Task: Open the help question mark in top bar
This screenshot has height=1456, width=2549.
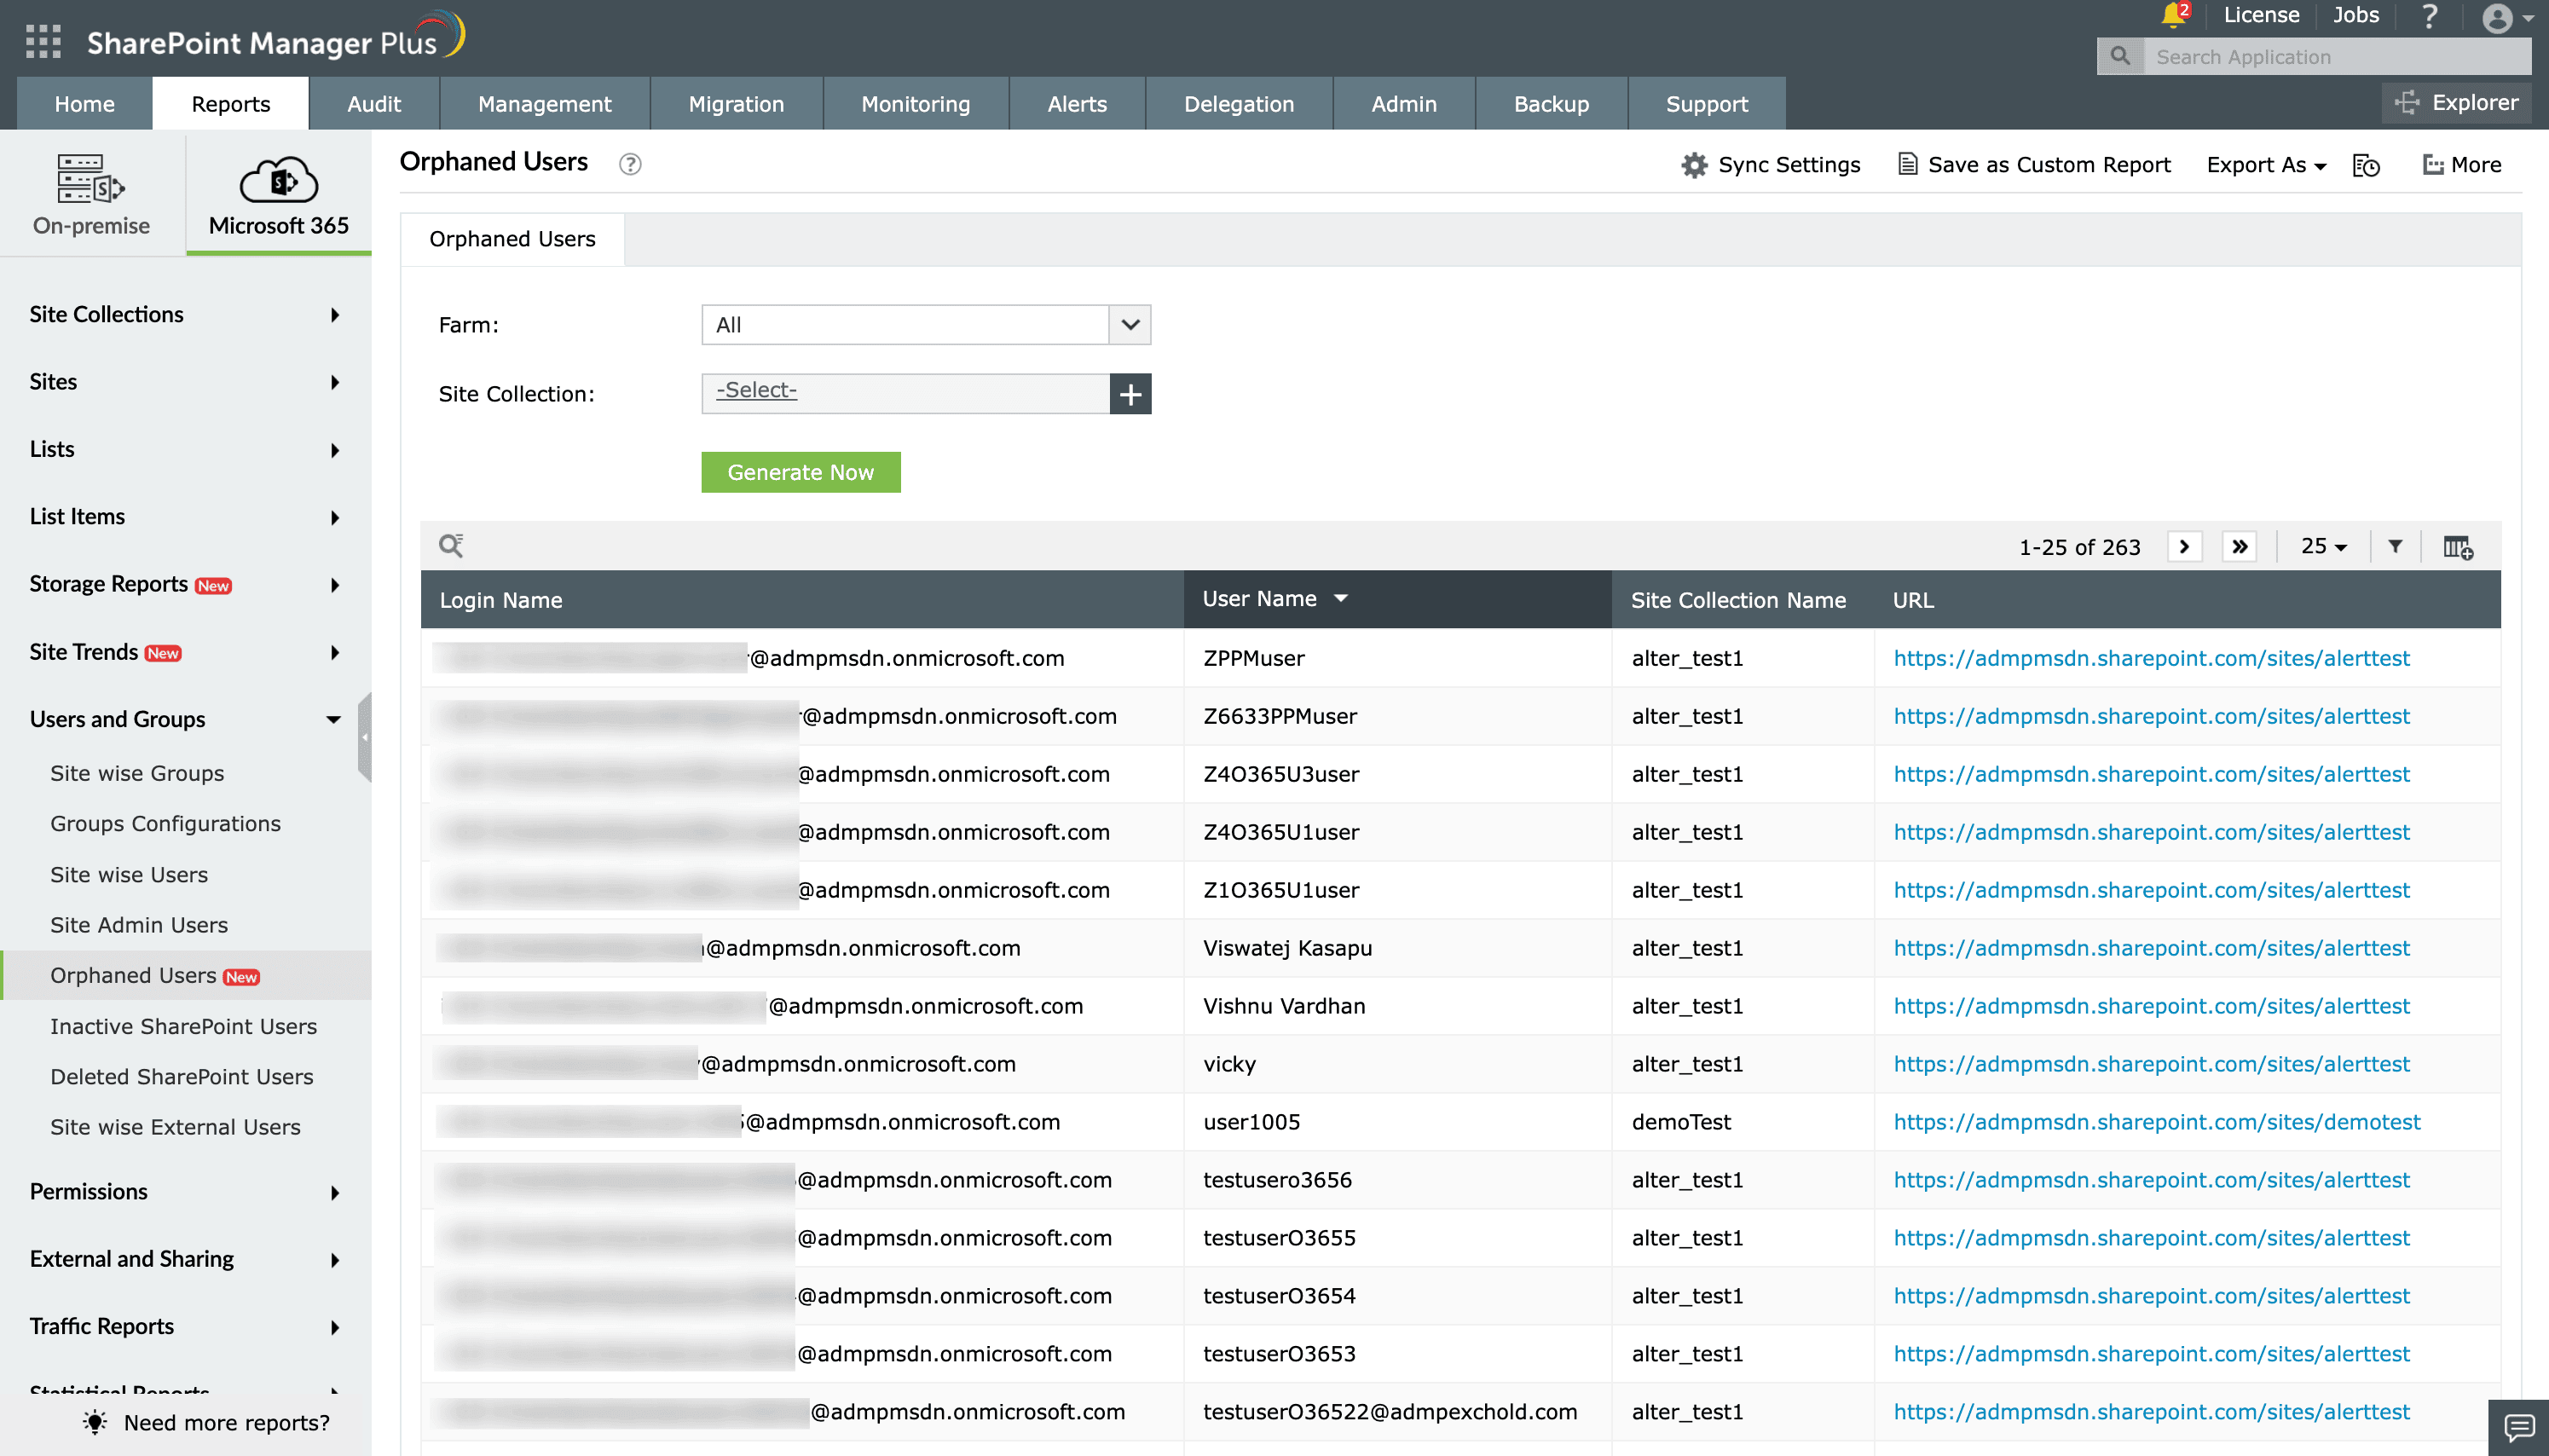Action: [x=2429, y=16]
